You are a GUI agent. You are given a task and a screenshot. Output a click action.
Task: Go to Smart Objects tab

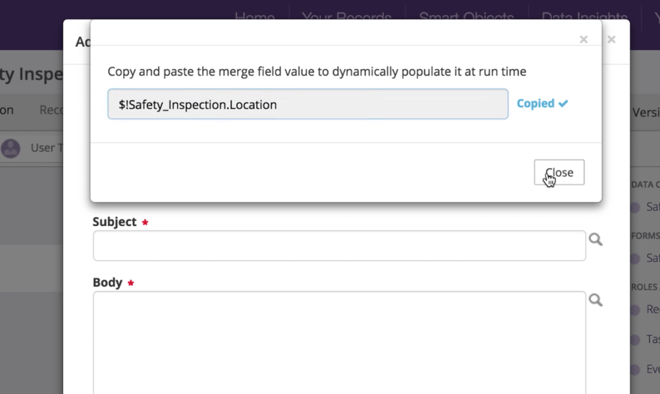point(466,17)
